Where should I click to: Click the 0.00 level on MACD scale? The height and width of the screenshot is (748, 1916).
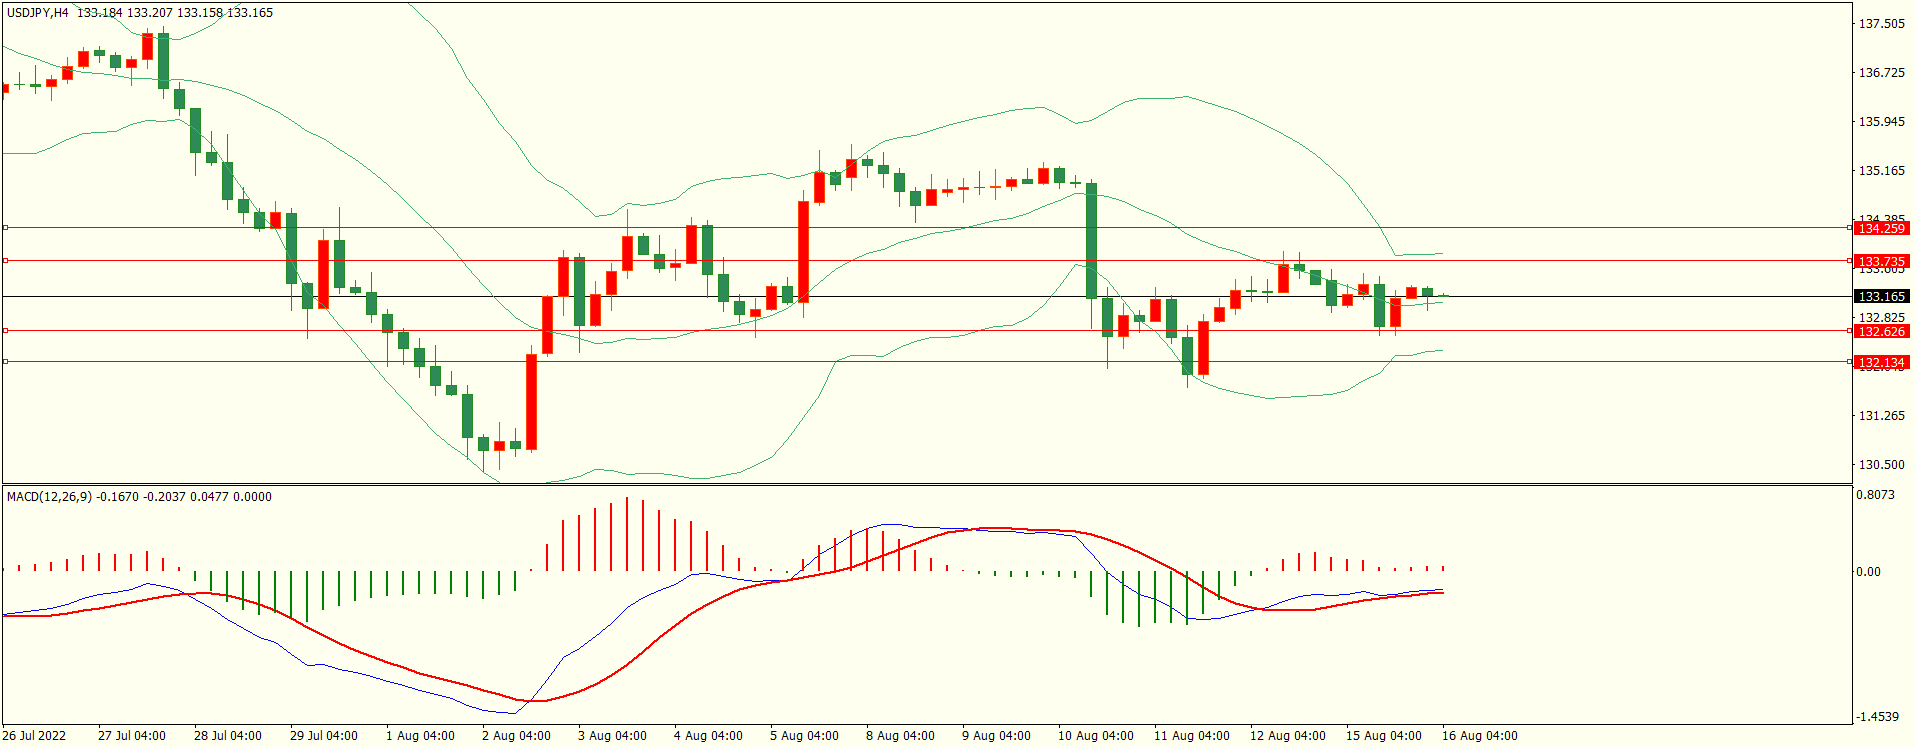[x=1868, y=572]
